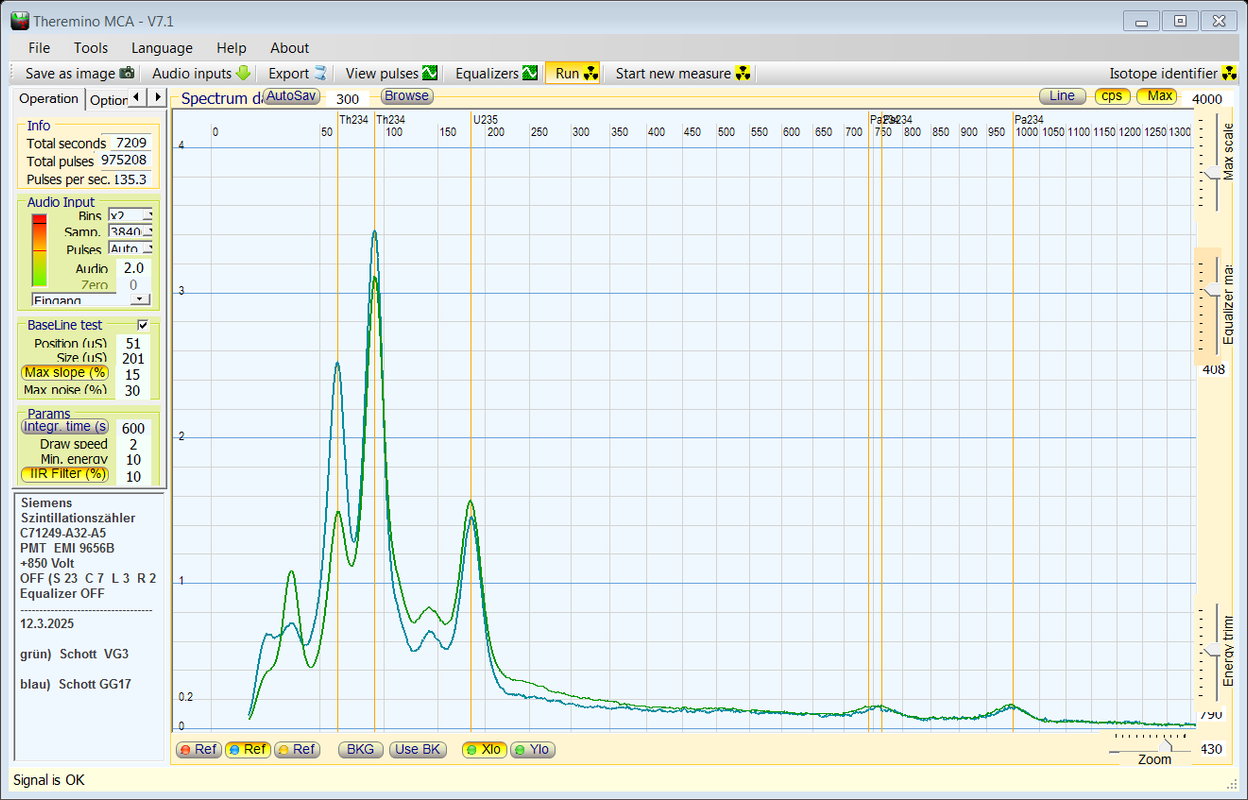Click the Audio gain field 2.0

pyautogui.click(x=133, y=268)
